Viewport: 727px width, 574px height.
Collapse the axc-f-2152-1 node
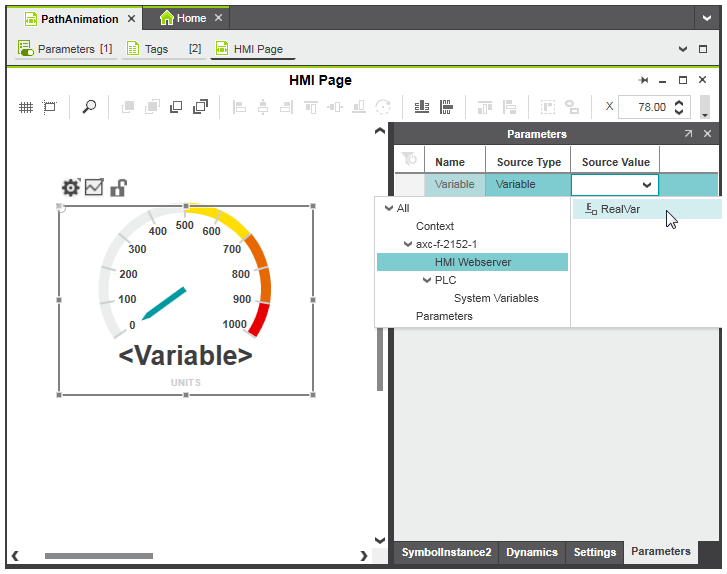[407, 244]
